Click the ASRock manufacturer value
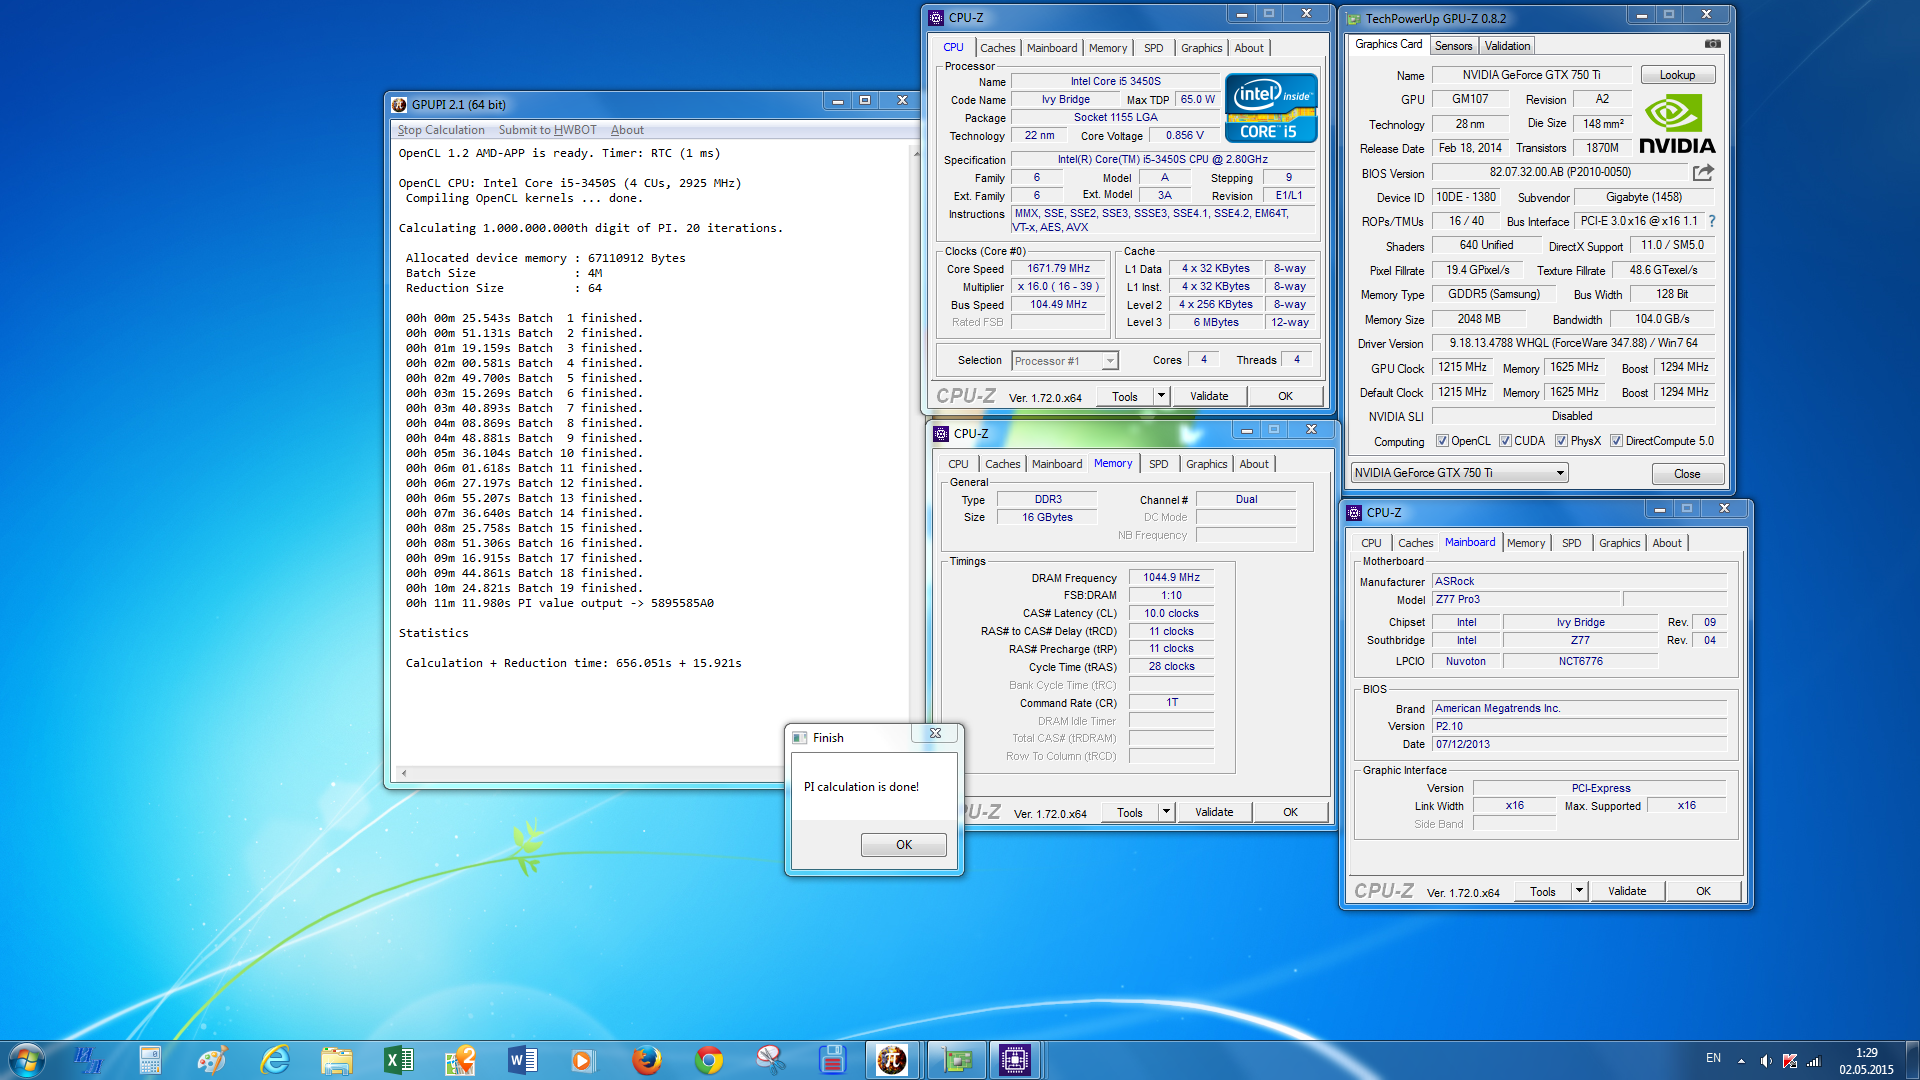 [x=1579, y=581]
